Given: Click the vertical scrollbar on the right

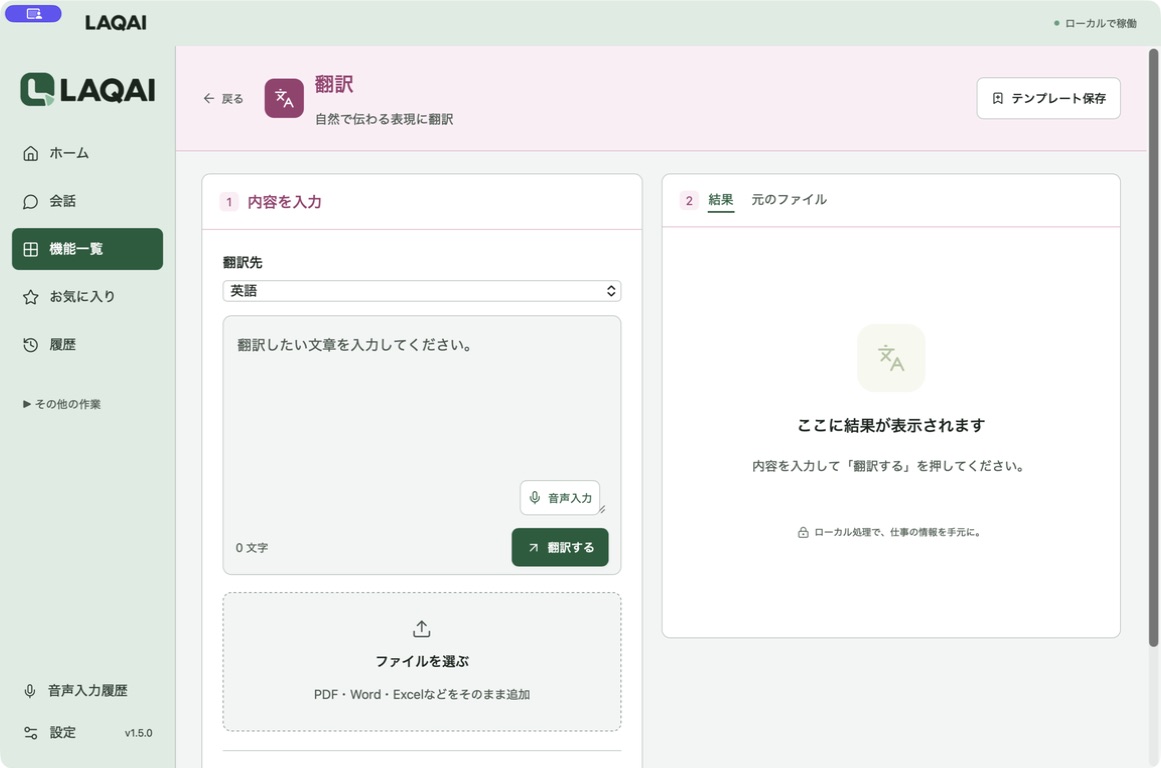Looking at the screenshot, I should click(x=1153, y=348).
